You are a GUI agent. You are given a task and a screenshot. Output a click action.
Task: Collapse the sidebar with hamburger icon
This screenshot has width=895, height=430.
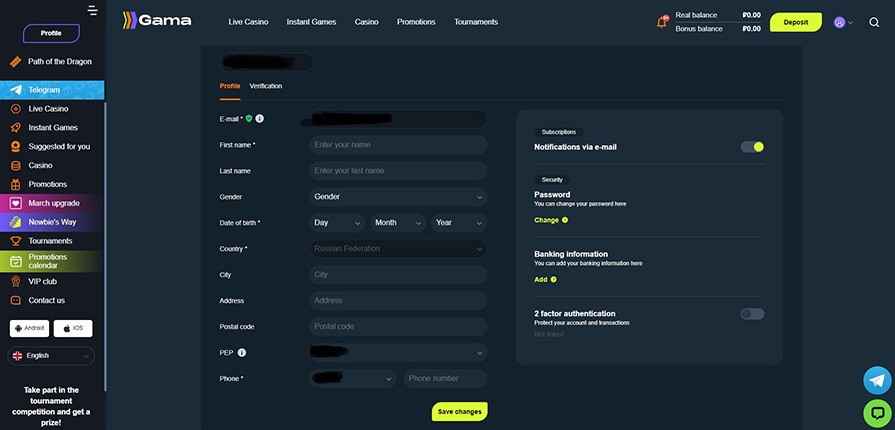pyautogui.click(x=93, y=11)
